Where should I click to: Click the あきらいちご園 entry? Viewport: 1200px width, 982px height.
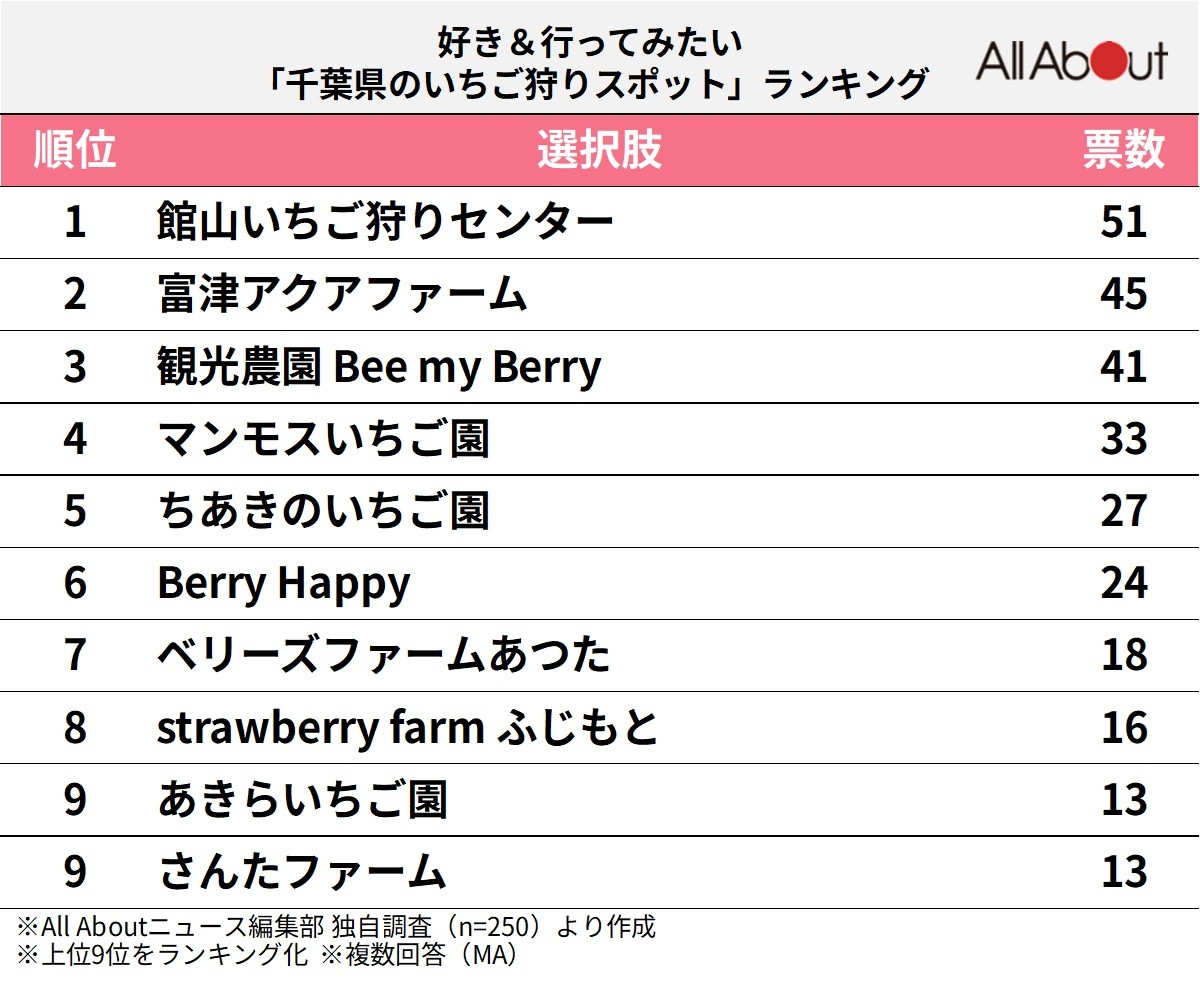click(x=302, y=800)
